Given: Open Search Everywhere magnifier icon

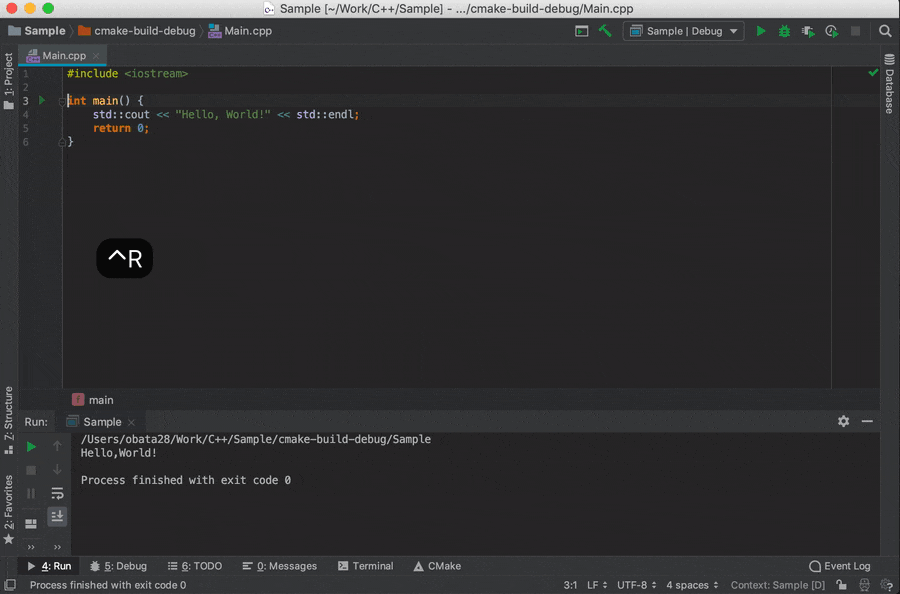Looking at the screenshot, I should (x=885, y=31).
